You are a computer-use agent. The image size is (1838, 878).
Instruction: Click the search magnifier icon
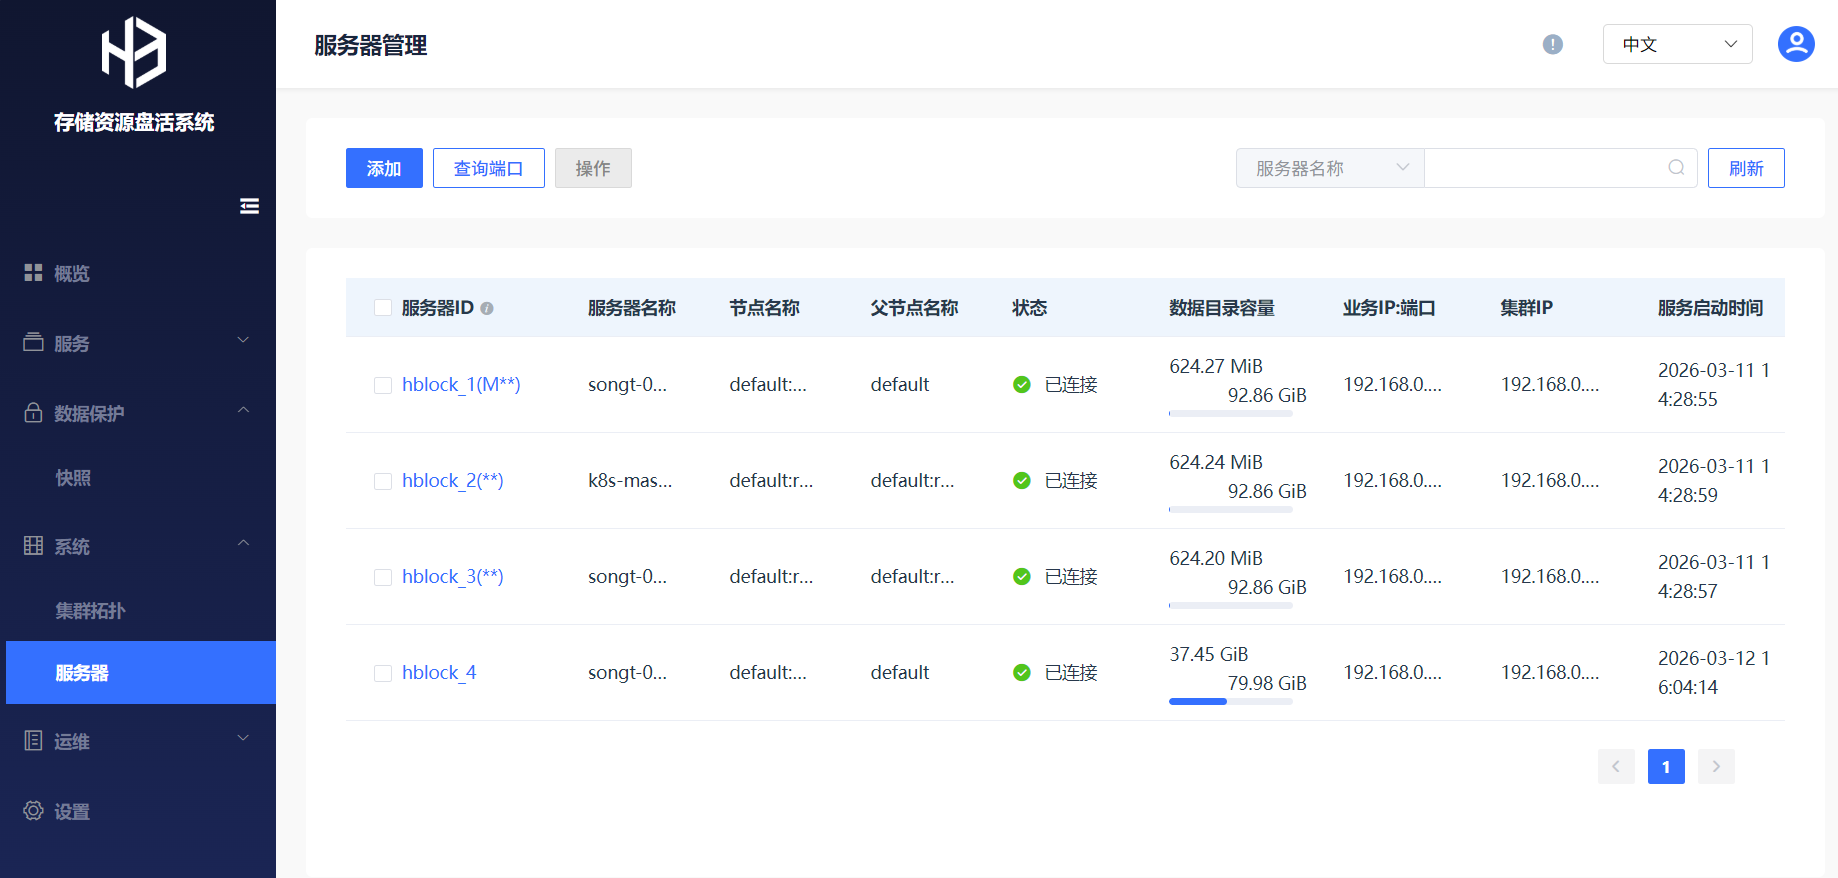(1676, 168)
